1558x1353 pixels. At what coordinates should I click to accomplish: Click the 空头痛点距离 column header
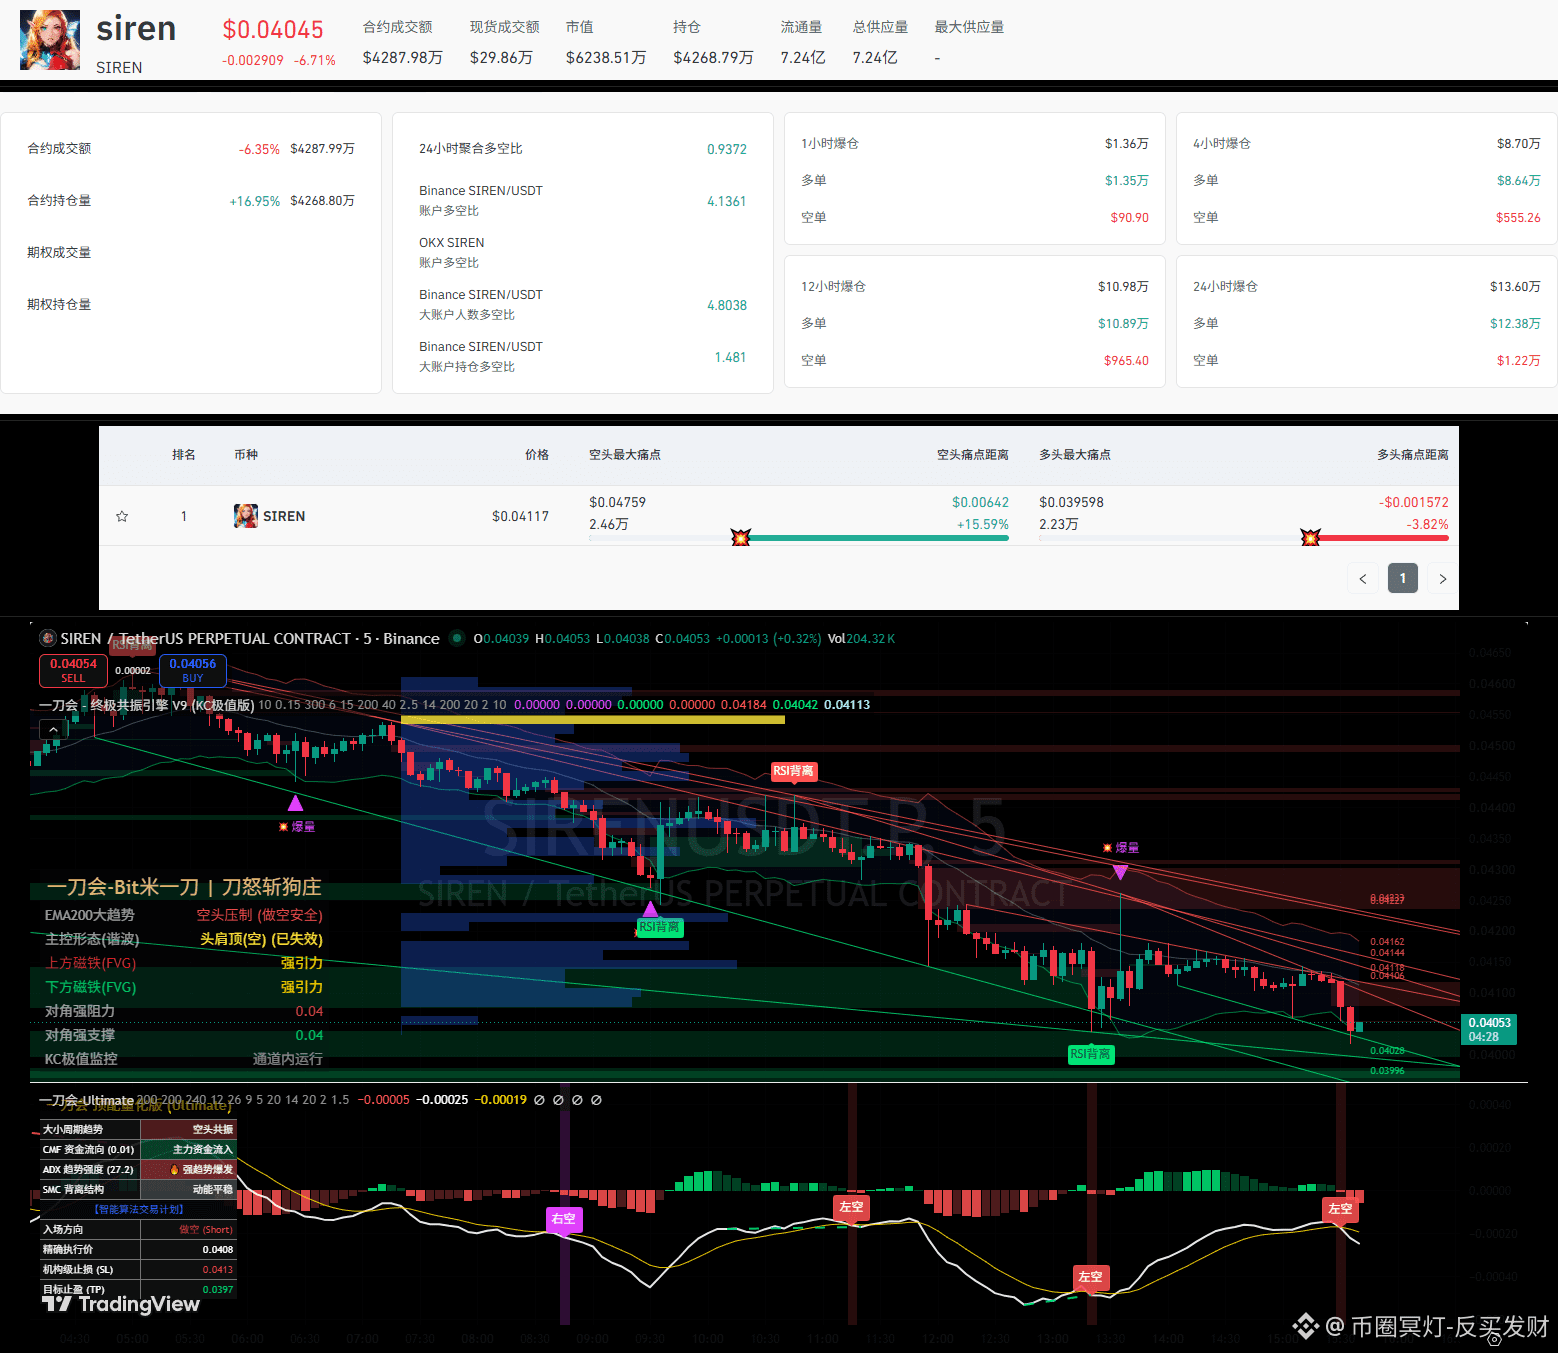(x=973, y=455)
